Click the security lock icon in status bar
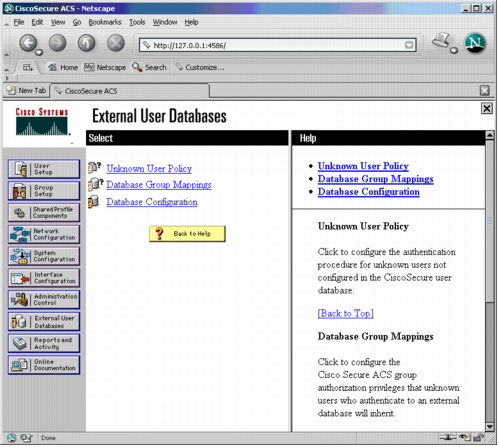499x447 pixels. tap(479, 438)
